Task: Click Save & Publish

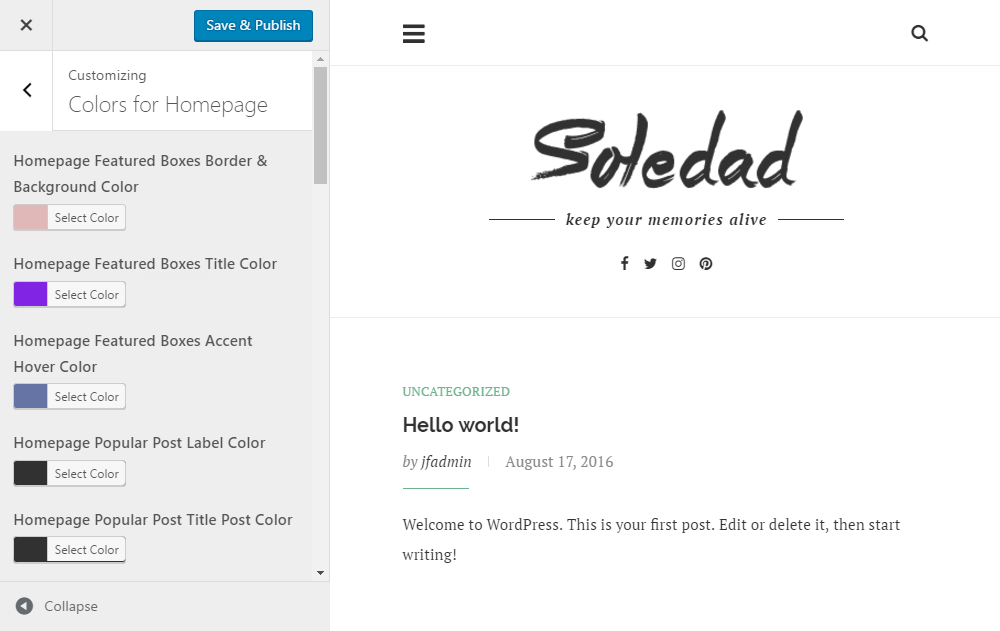Action: pos(253,25)
